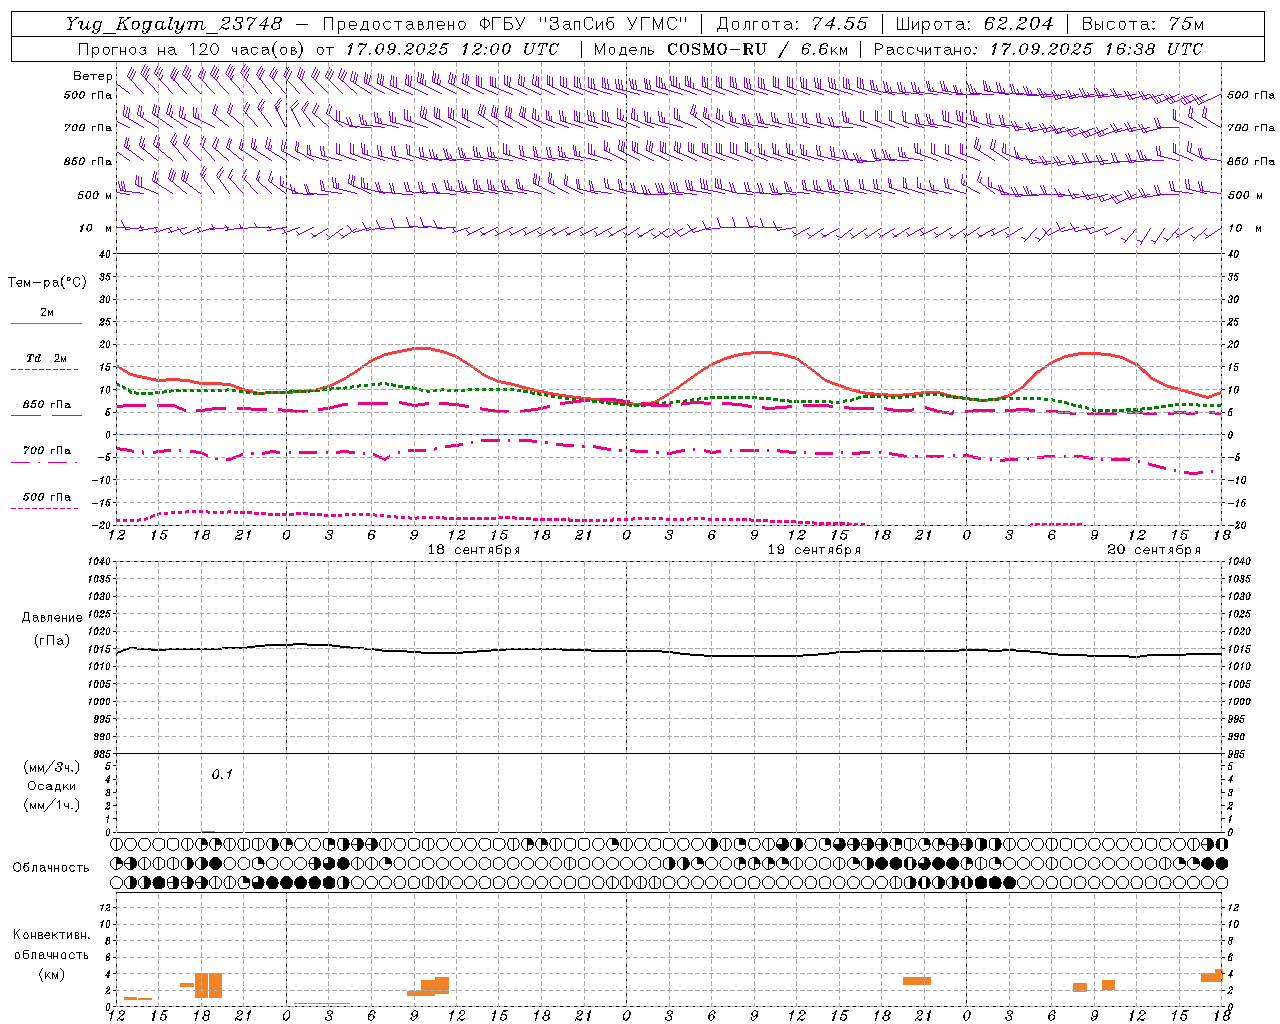Click the (мм/3ч.) precipitation unit label
This screenshot has width=1280, height=1024.
(x=52, y=767)
